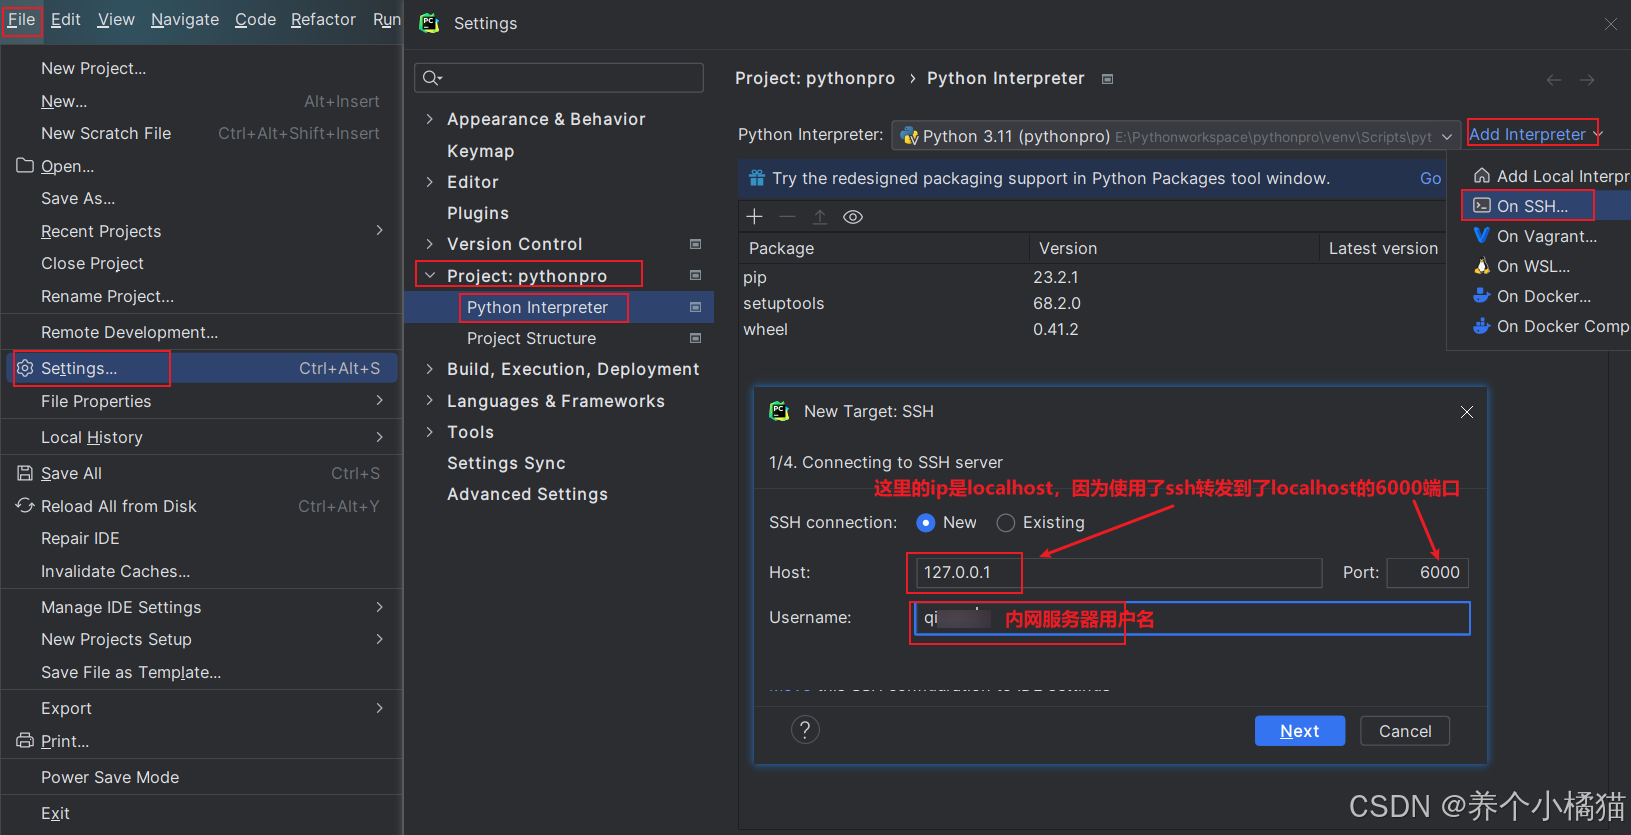Click the On WSL penguin icon
This screenshot has height=835, width=1631.
click(x=1482, y=266)
